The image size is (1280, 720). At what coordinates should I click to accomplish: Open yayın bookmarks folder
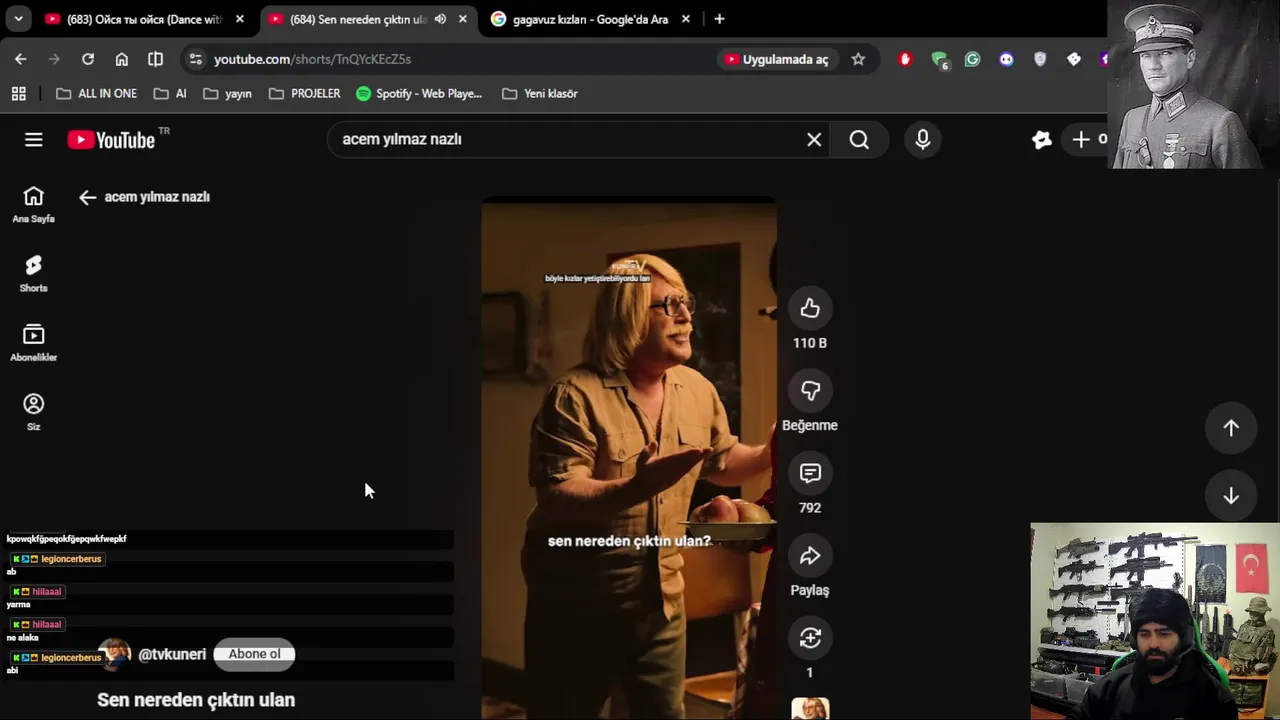coord(227,93)
